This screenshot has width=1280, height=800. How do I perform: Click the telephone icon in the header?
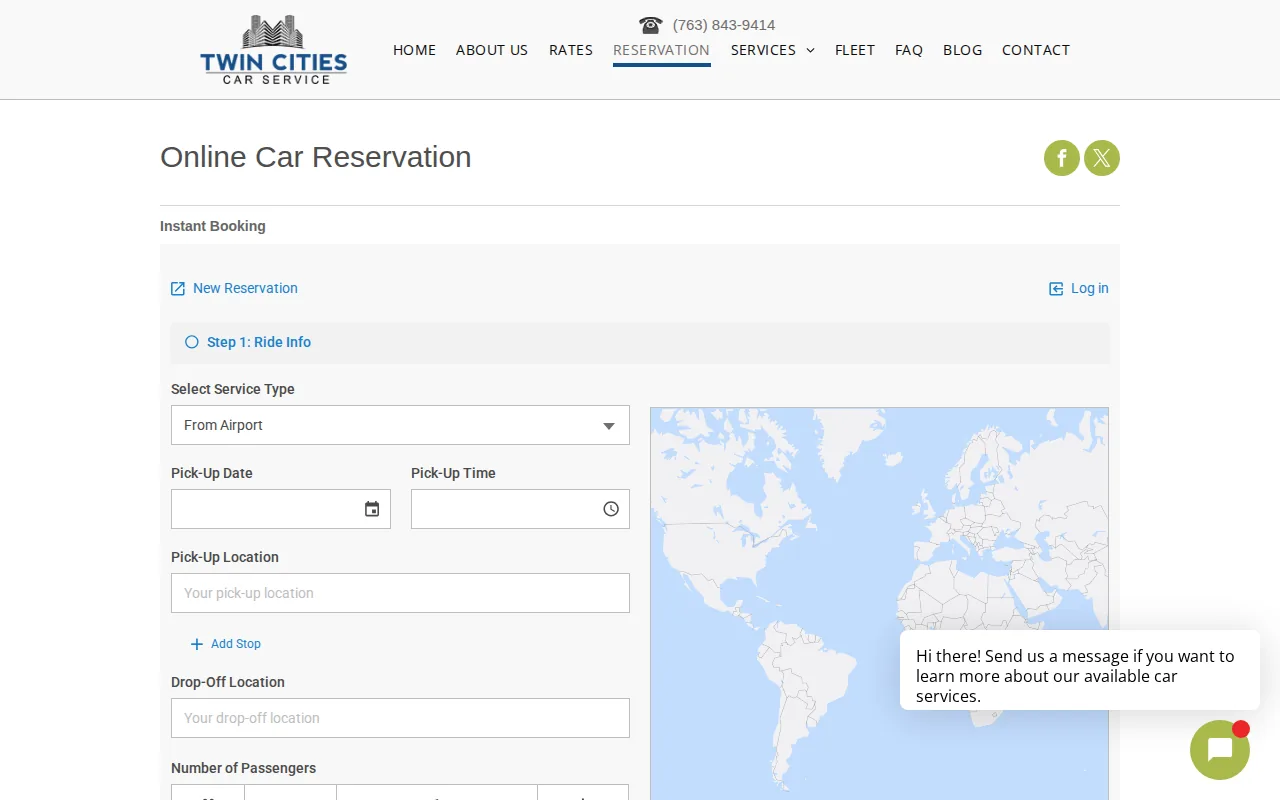(650, 25)
